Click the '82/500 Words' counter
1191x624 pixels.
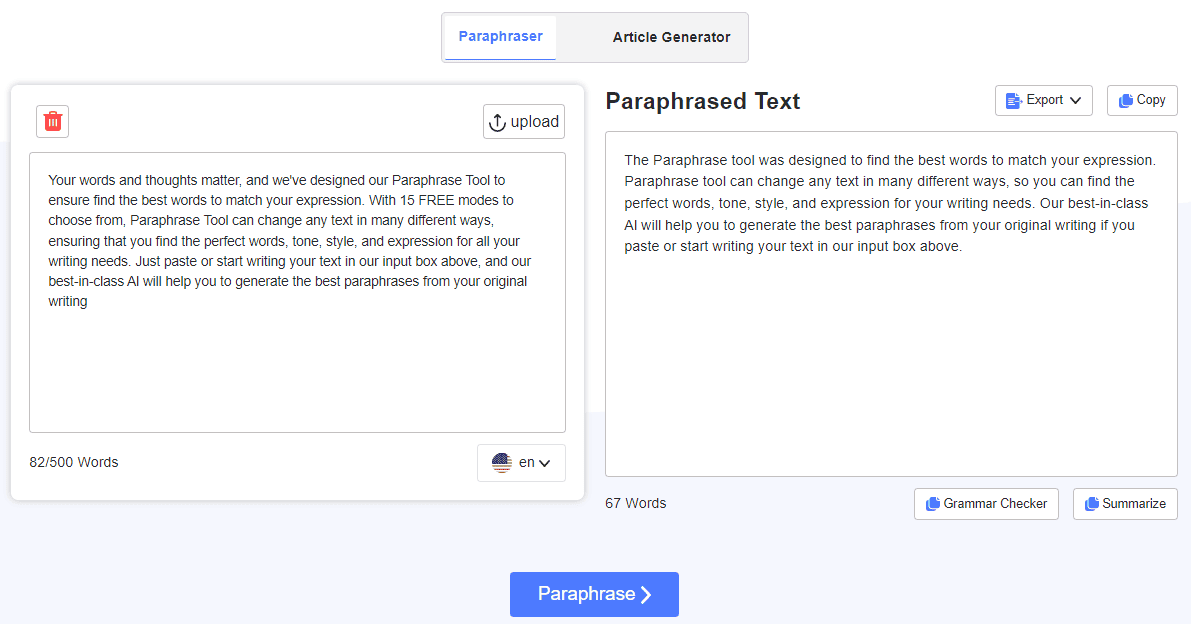pos(74,462)
